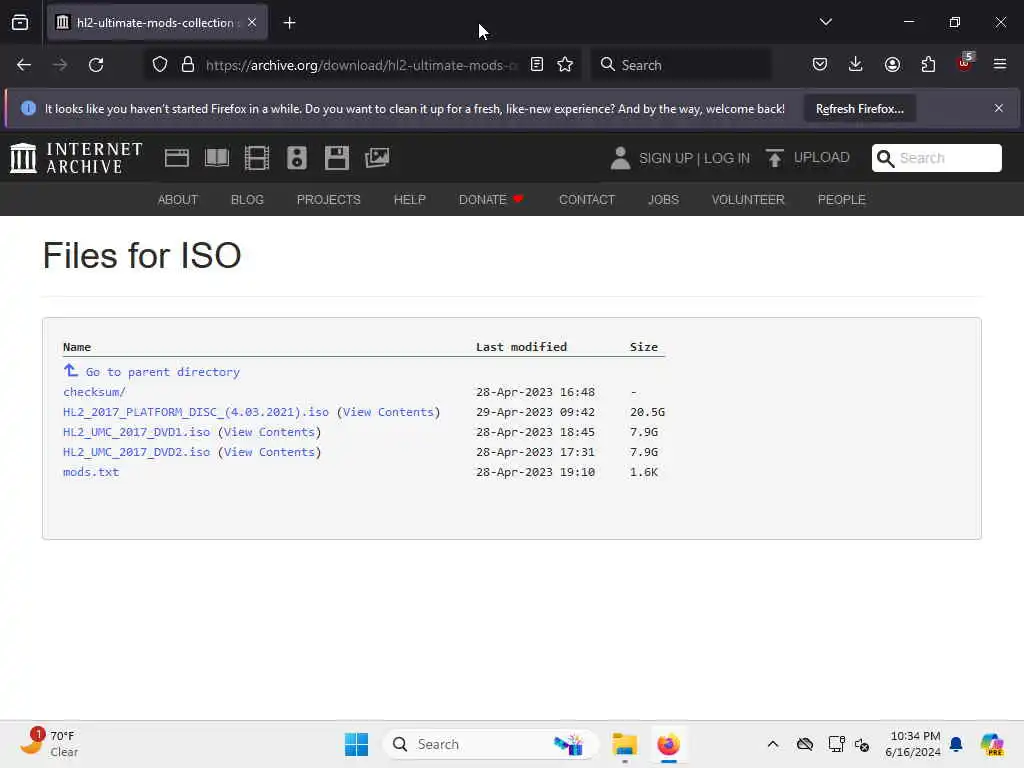Open a new browser tab
Screen dimensions: 1024x768
click(x=289, y=23)
